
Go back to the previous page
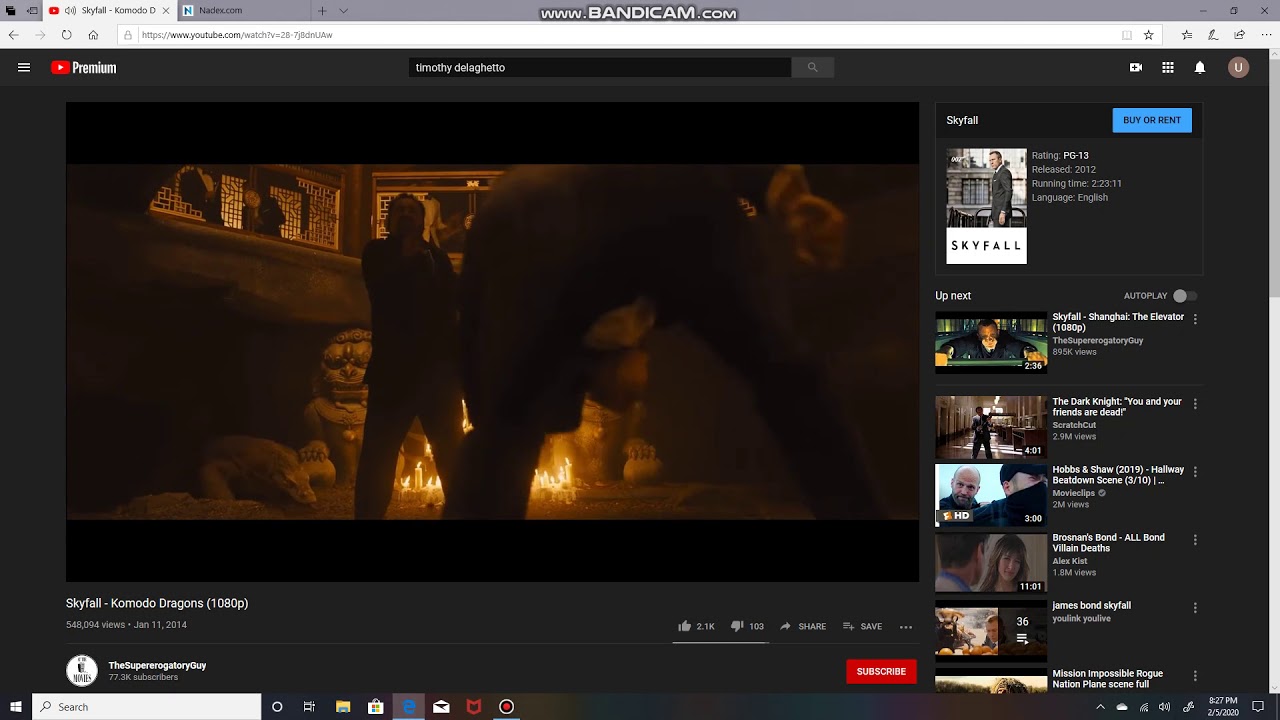(x=13, y=35)
